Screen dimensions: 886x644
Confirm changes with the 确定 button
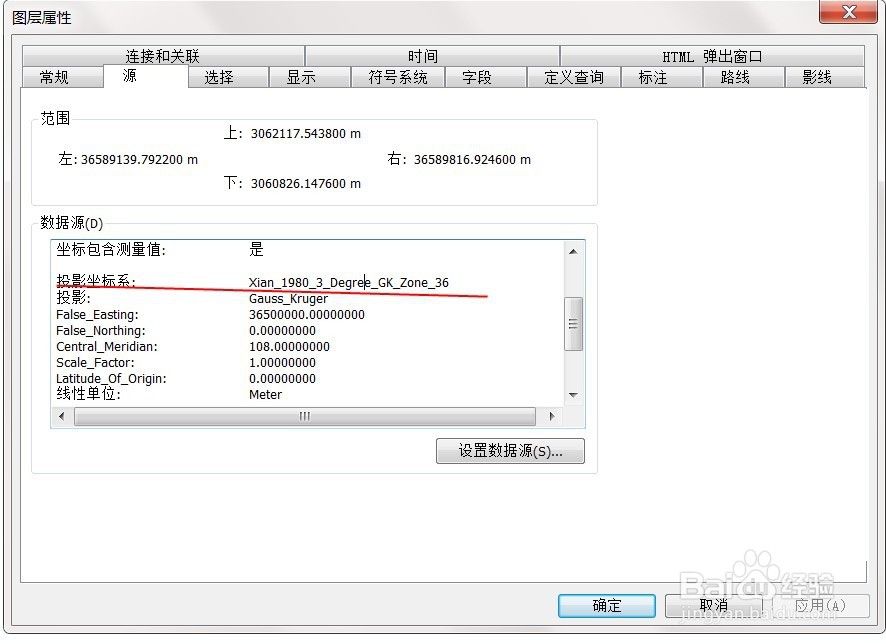tap(606, 605)
